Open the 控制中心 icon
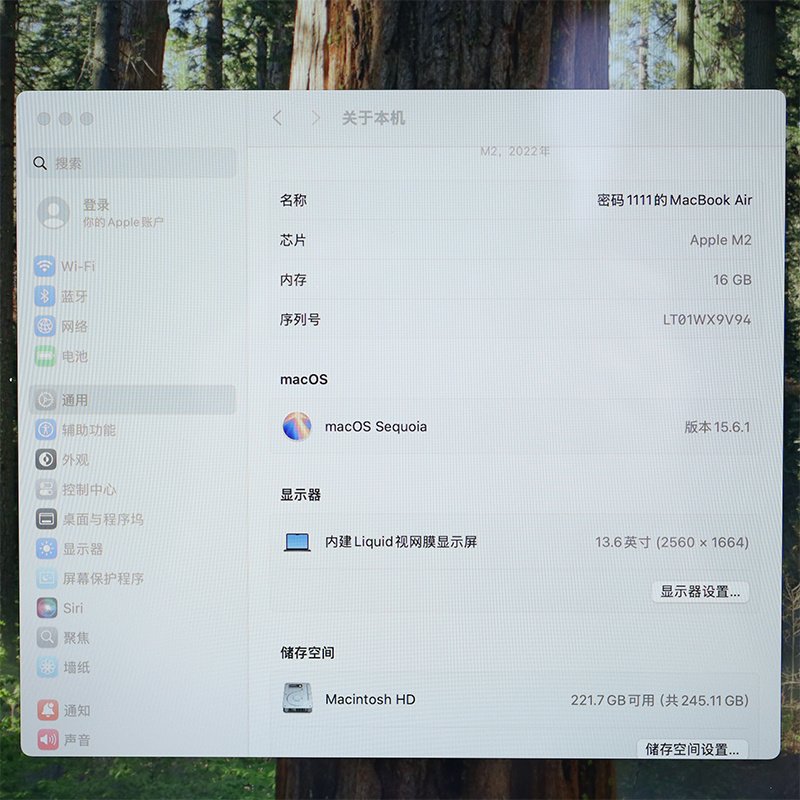800x800 pixels. point(46,489)
